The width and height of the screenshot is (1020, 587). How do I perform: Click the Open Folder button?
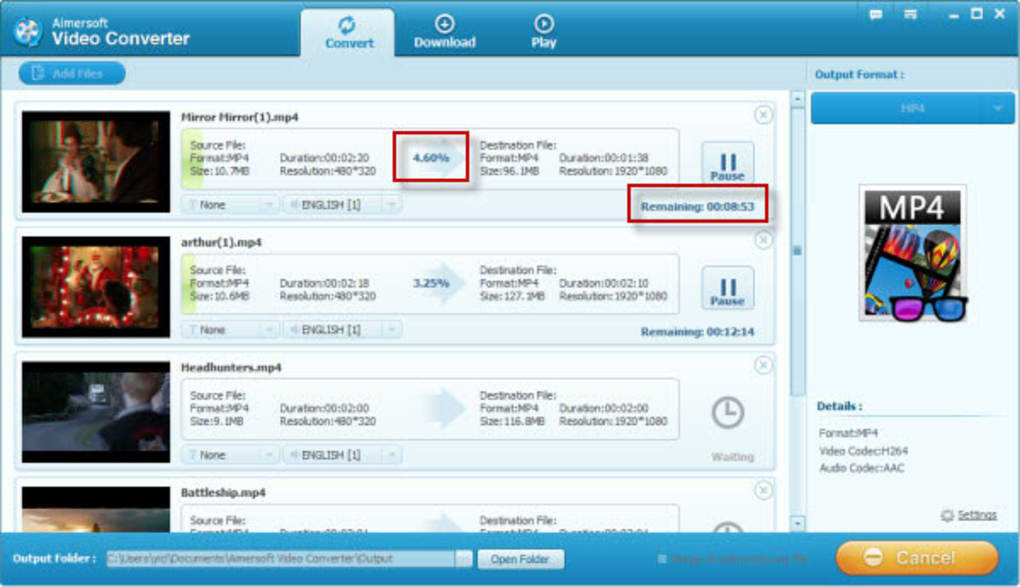[x=520, y=559]
